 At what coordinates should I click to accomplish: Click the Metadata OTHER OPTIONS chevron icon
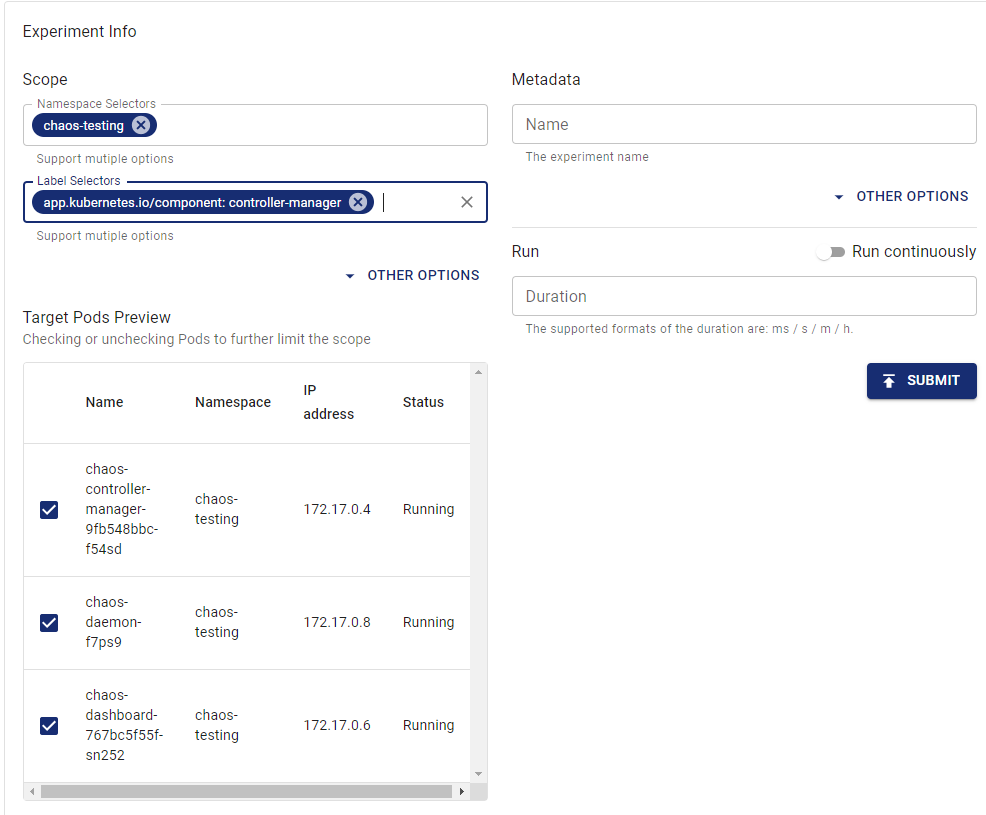838,196
